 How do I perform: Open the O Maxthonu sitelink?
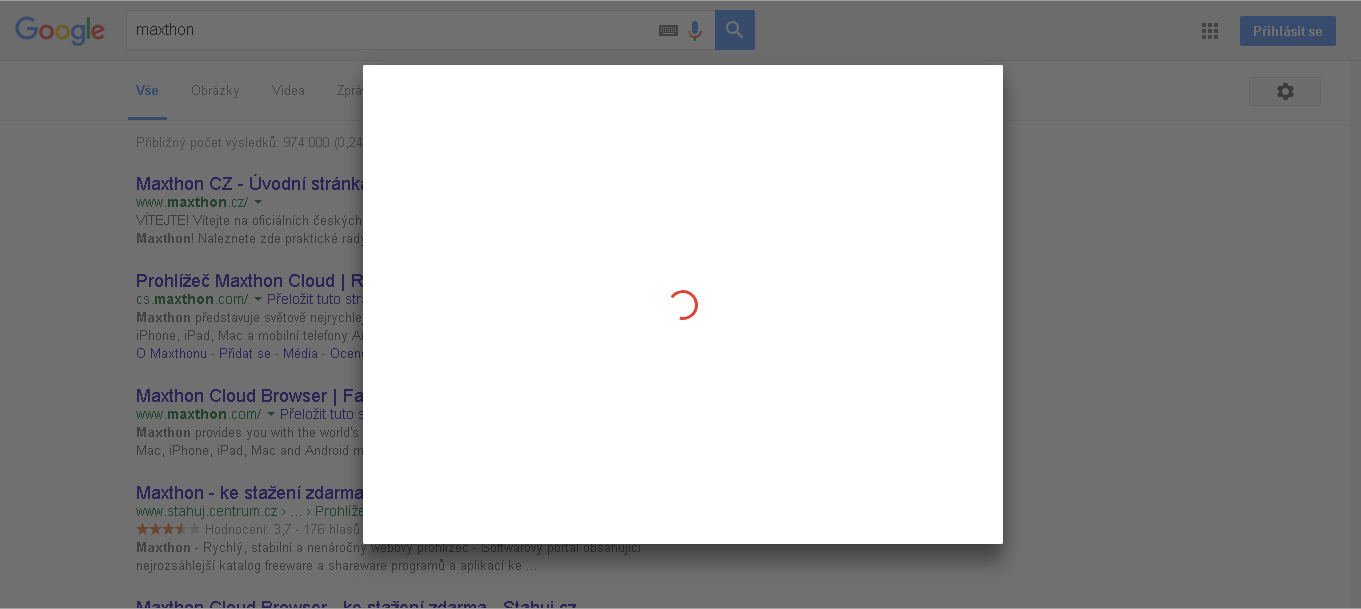point(170,353)
